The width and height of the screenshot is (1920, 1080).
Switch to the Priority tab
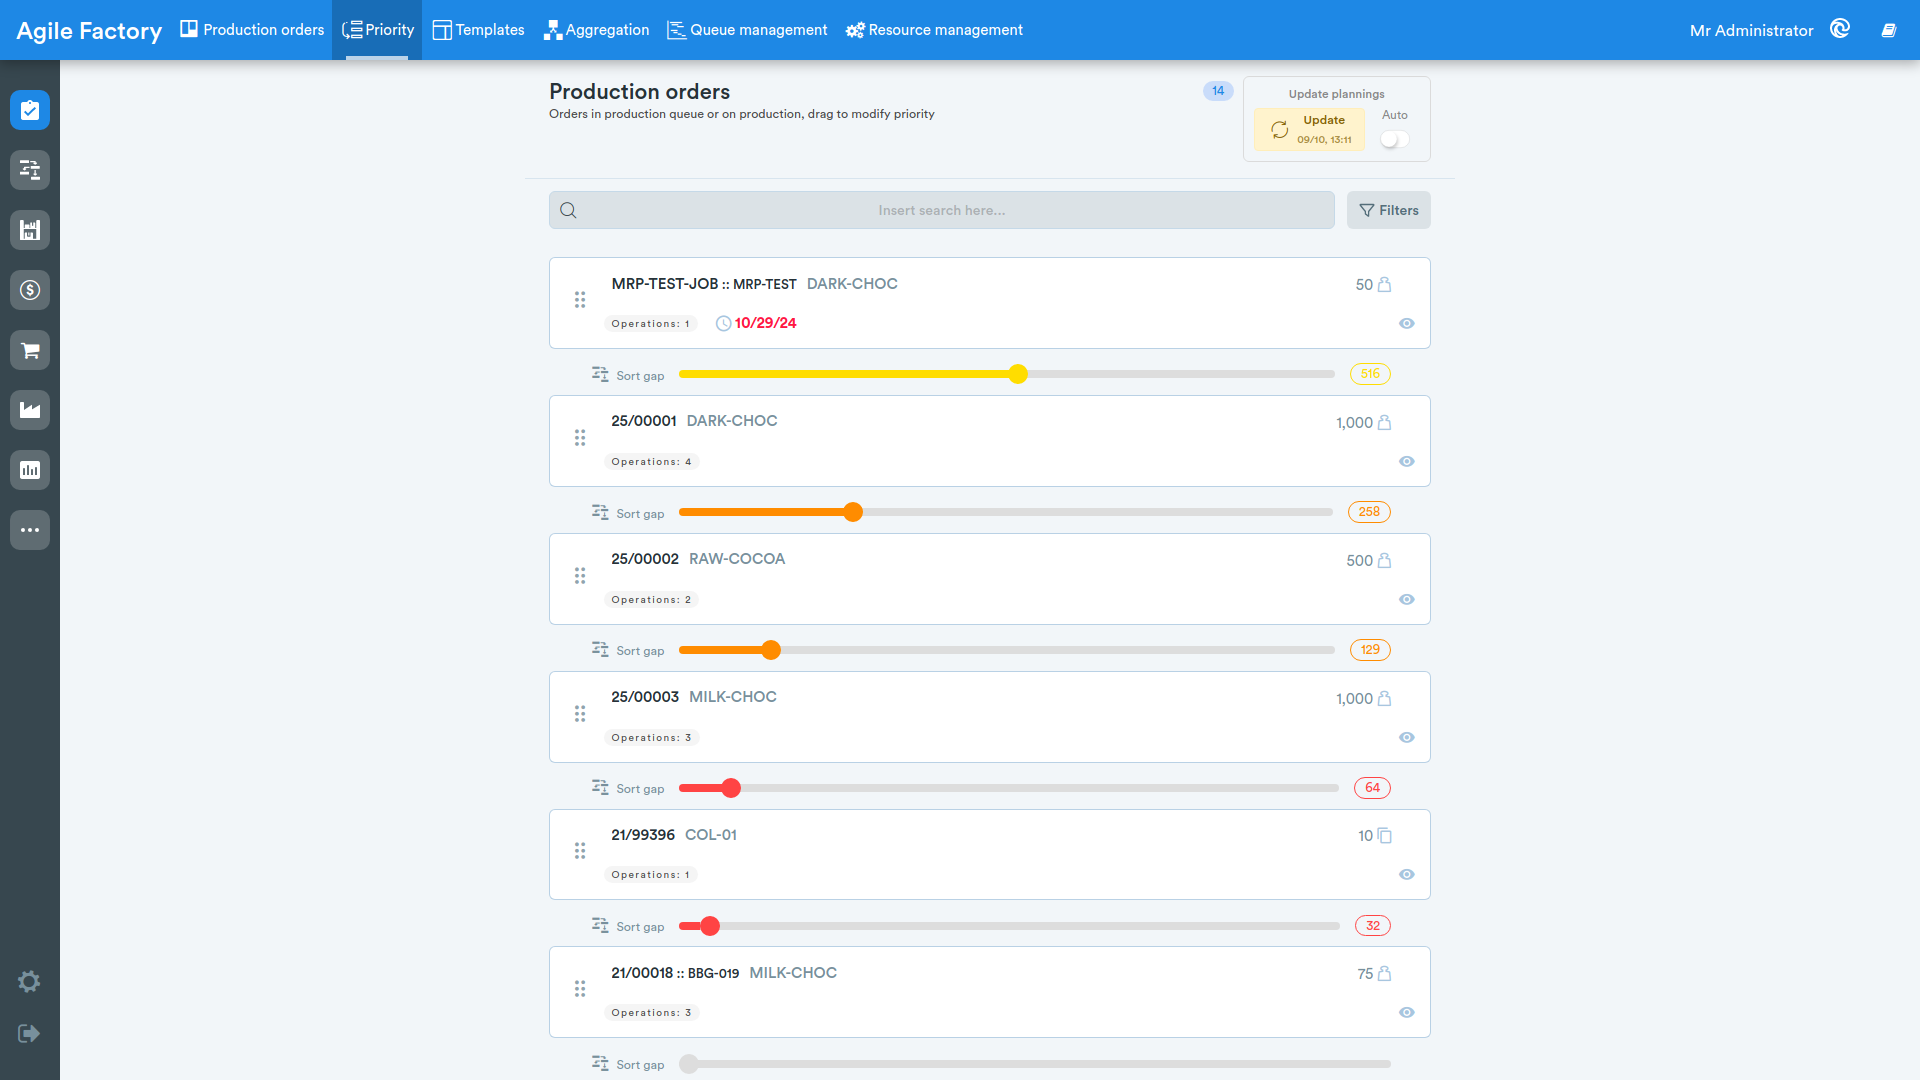(377, 30)
